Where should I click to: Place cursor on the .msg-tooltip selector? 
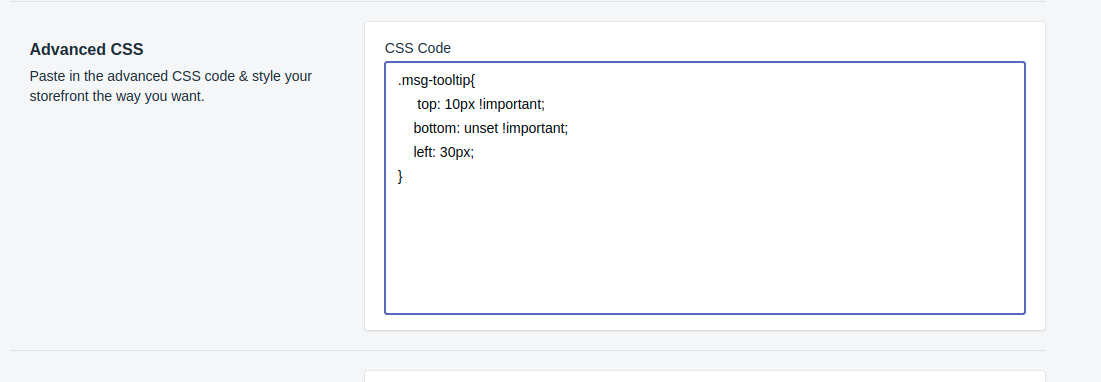point(434,81)
